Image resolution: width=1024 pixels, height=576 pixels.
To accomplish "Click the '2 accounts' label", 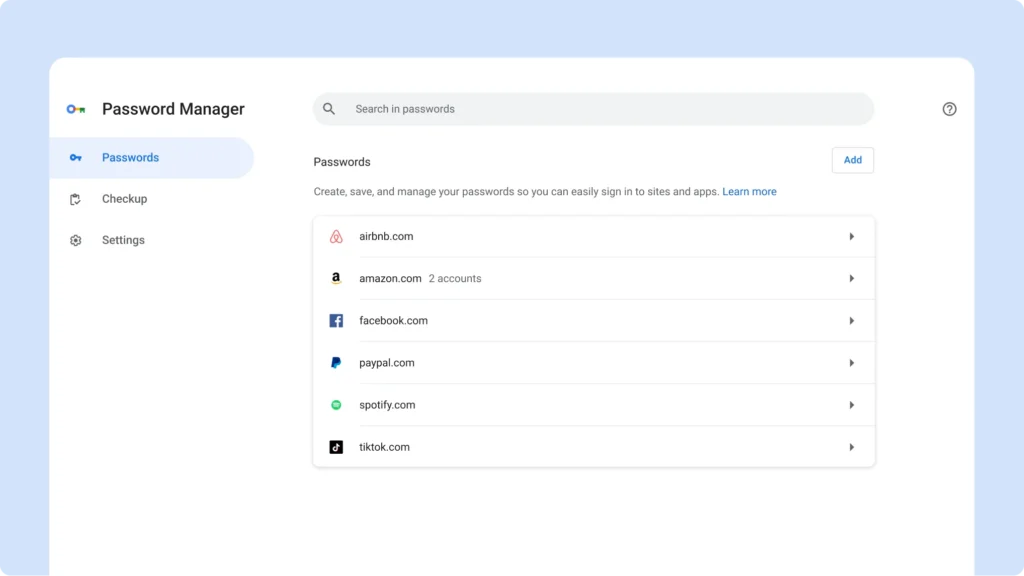I will point(455,278).
